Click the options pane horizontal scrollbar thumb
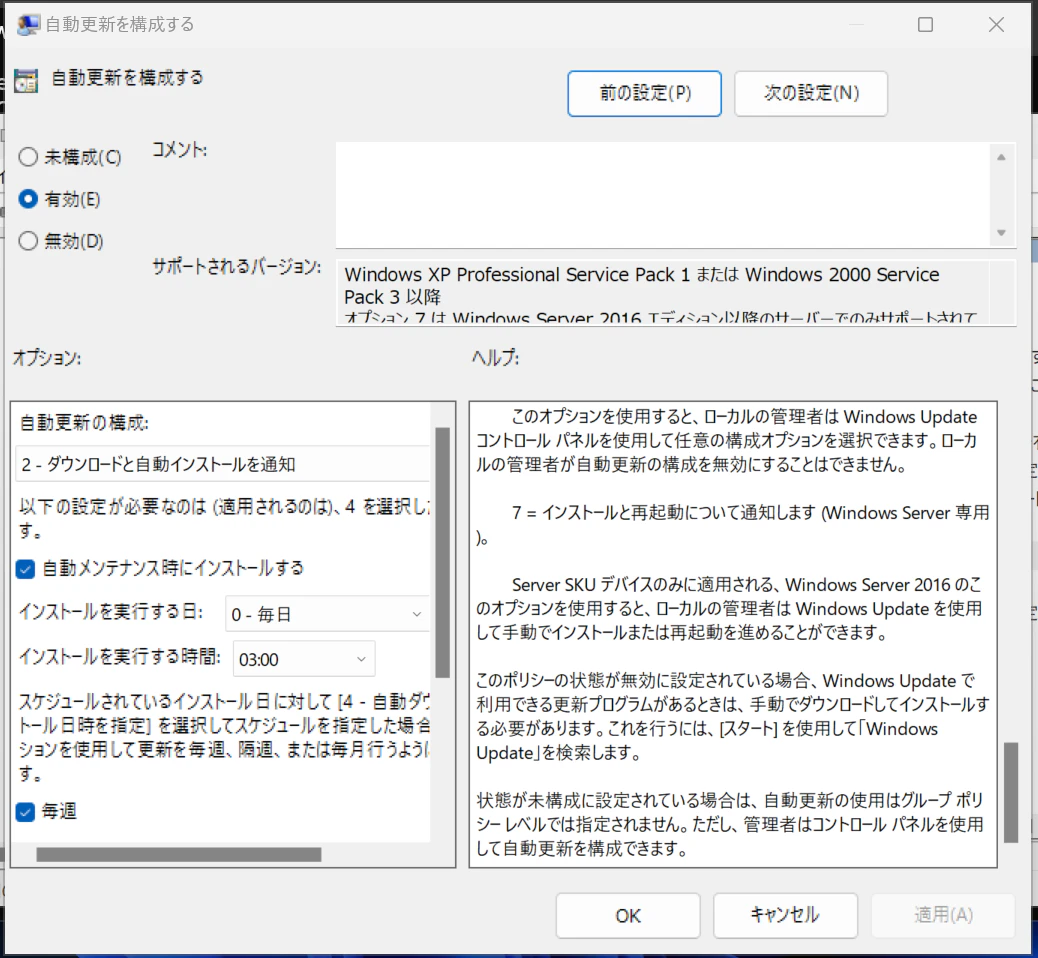 click(179, 855)
